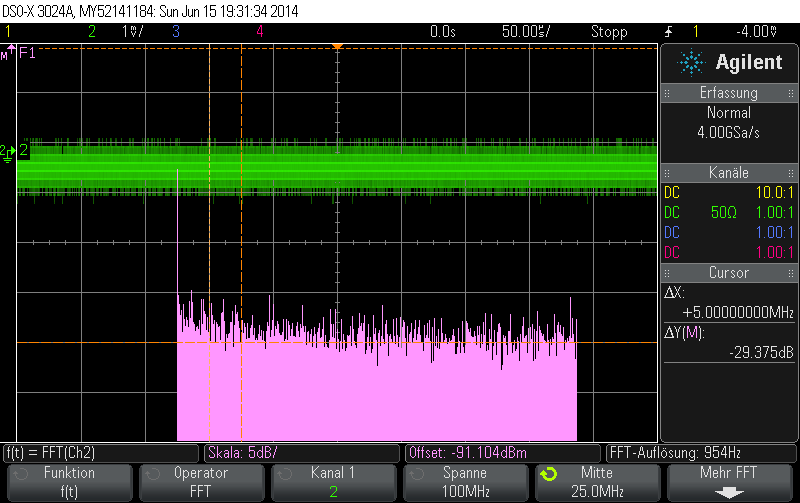Click the grip dots left of Cursor

[667, 273]
